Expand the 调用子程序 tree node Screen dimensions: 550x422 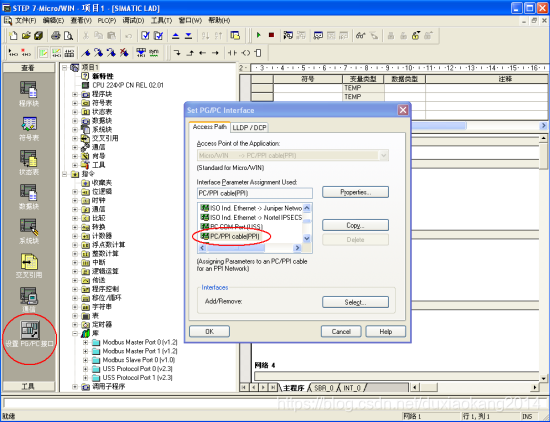point(75,387)
